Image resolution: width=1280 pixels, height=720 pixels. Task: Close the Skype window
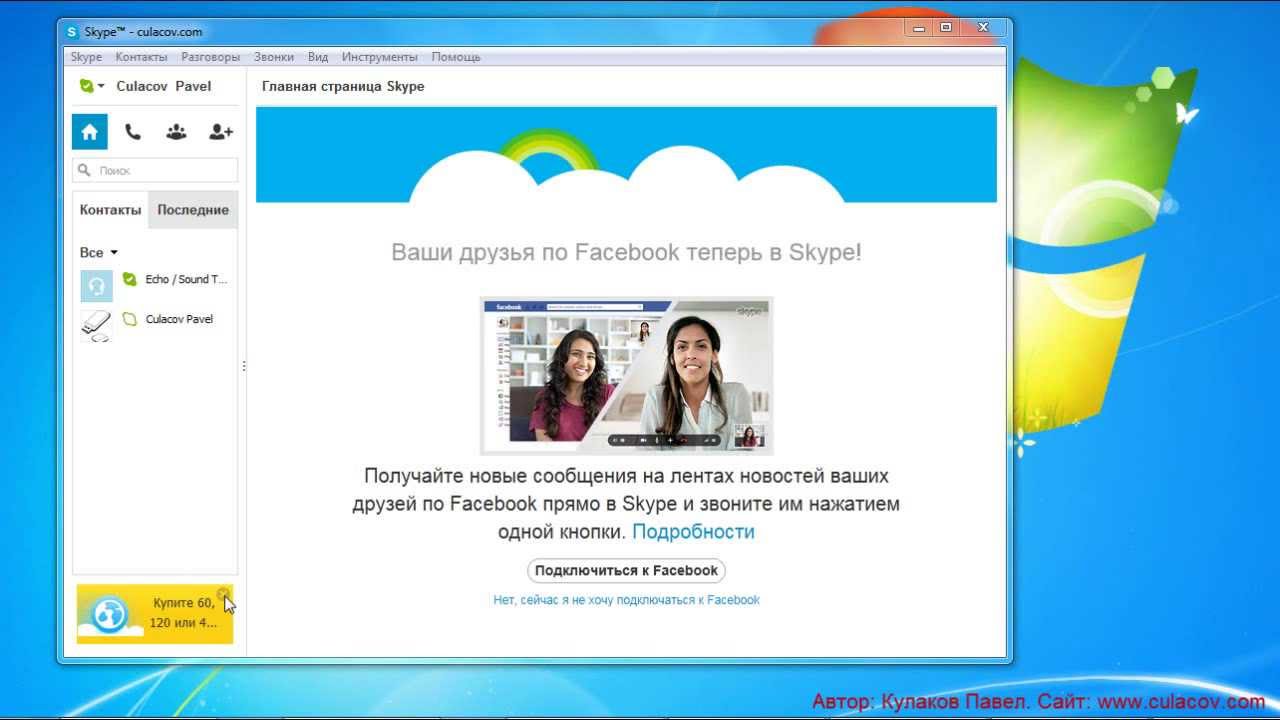click(982, 28)
